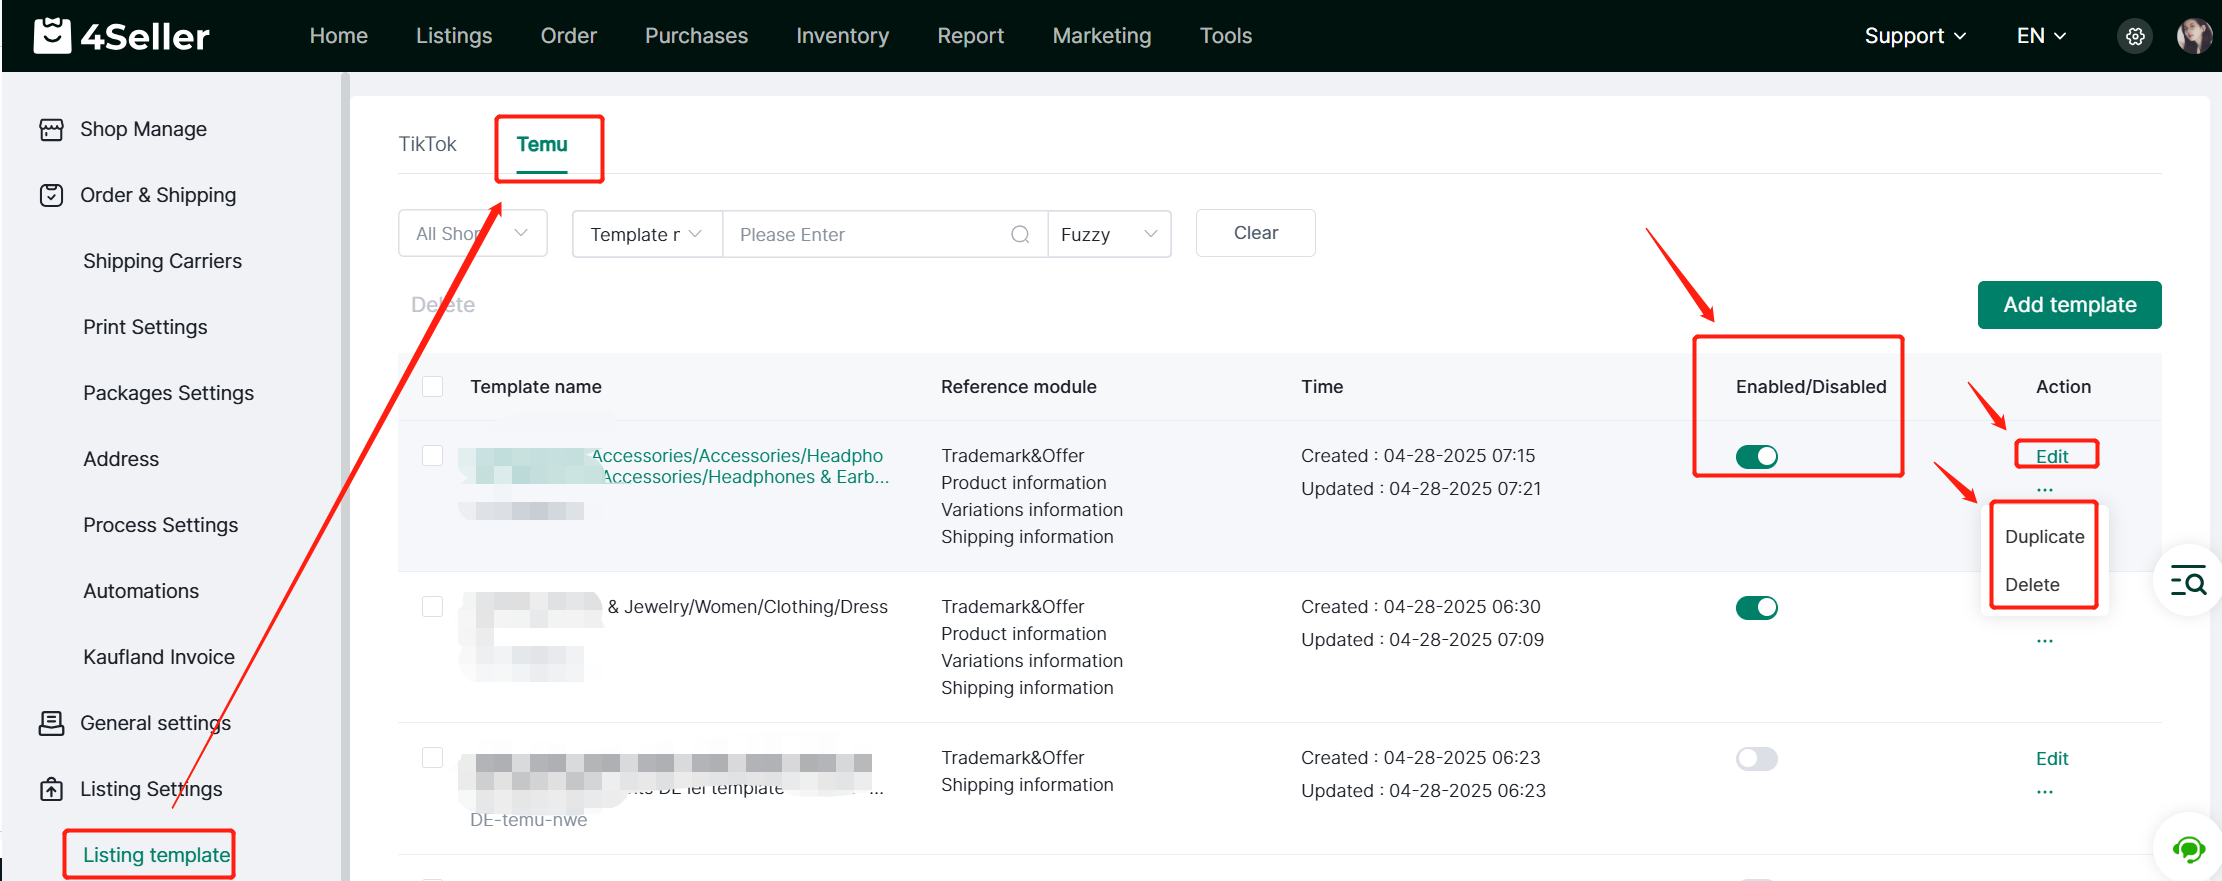2222x881 pixels.
Task: Open the Purchases menu
Action: click(x=696, y=36)
